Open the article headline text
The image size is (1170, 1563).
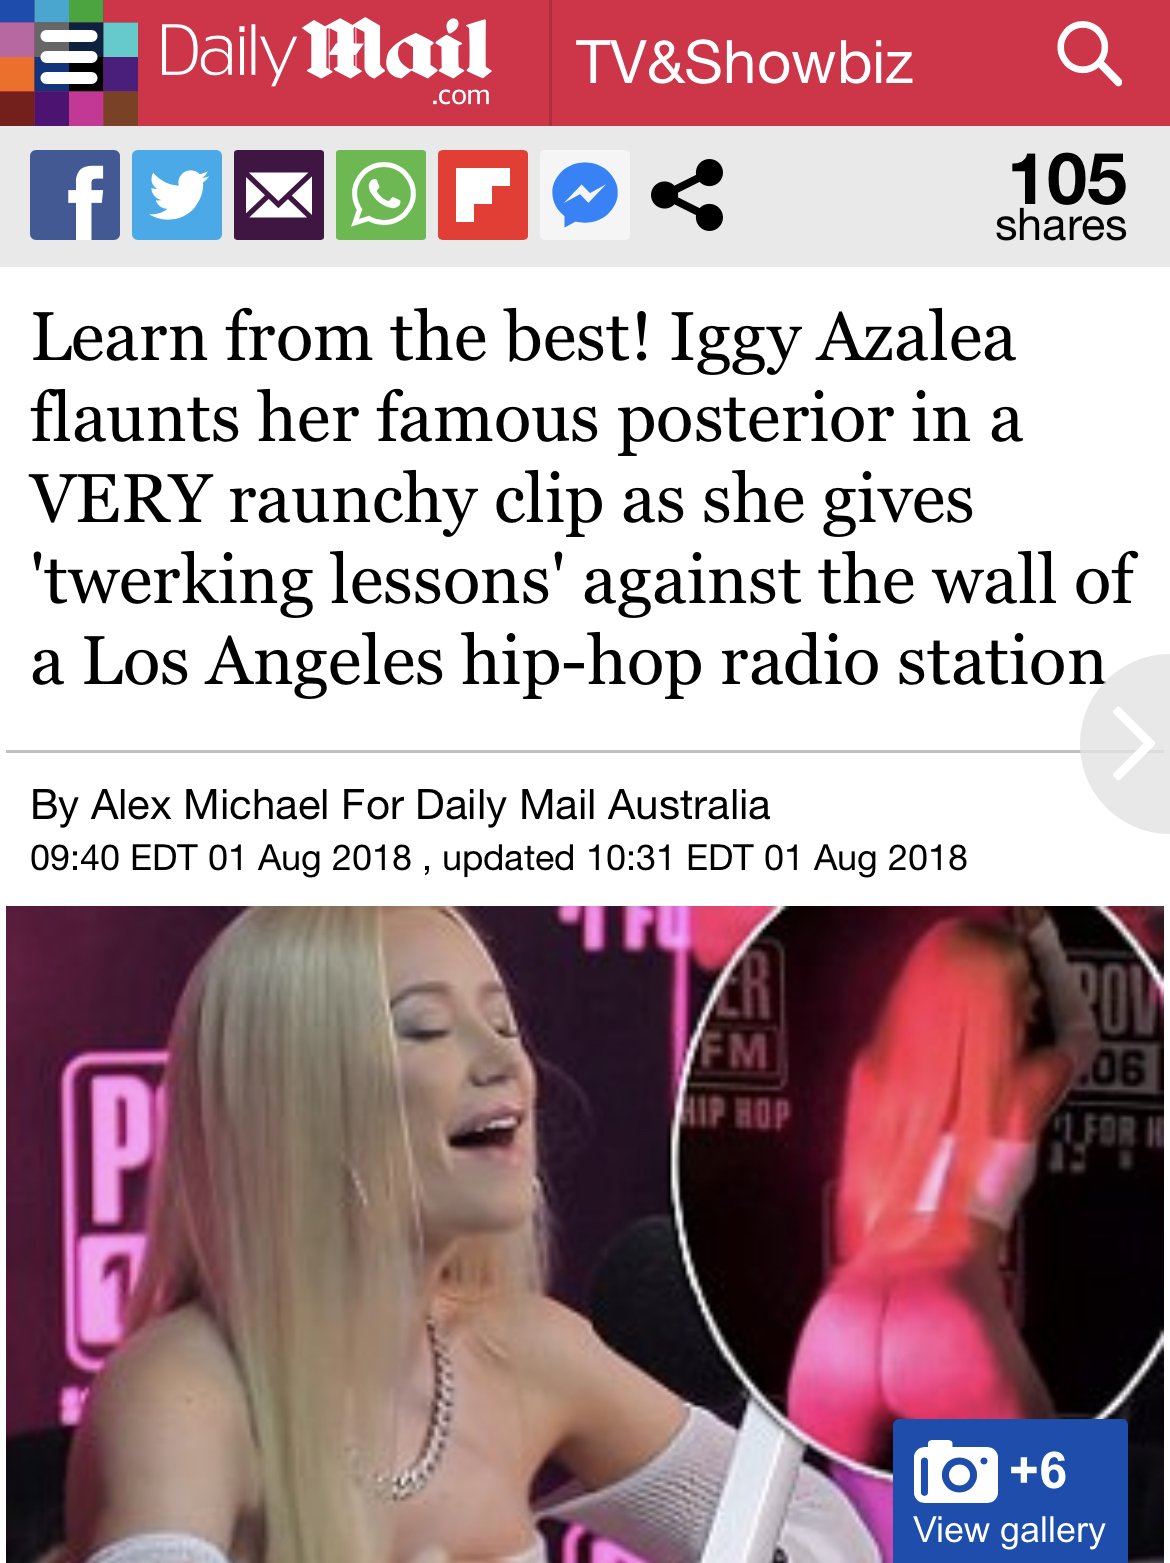[x=583, y=498]
